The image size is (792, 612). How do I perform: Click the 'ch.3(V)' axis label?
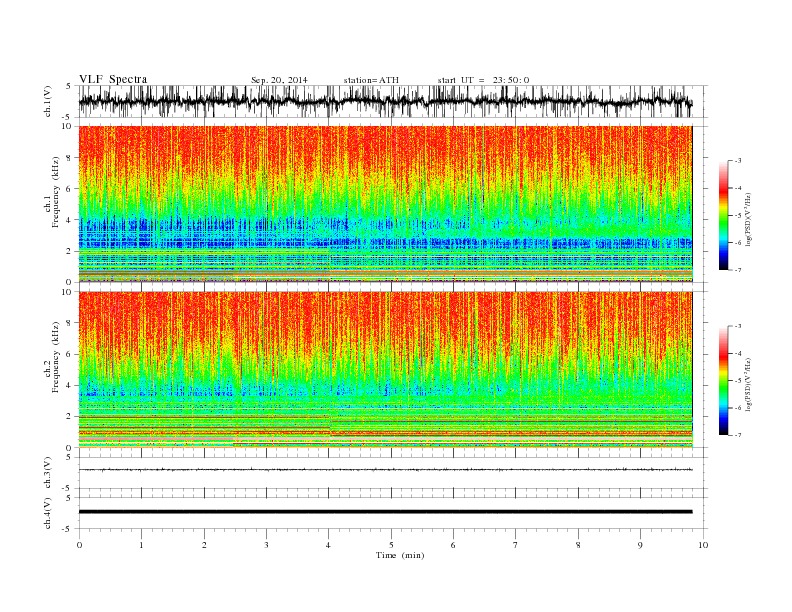pyautogui.click(x=47, y=473)
